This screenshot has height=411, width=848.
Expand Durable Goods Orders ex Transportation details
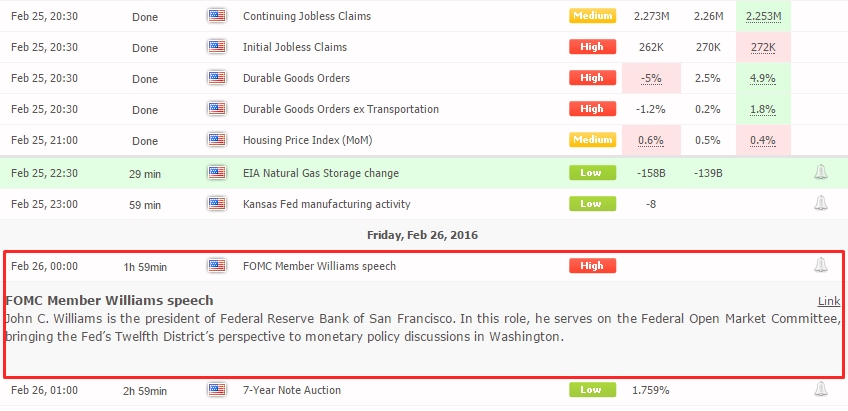(424, 109)
